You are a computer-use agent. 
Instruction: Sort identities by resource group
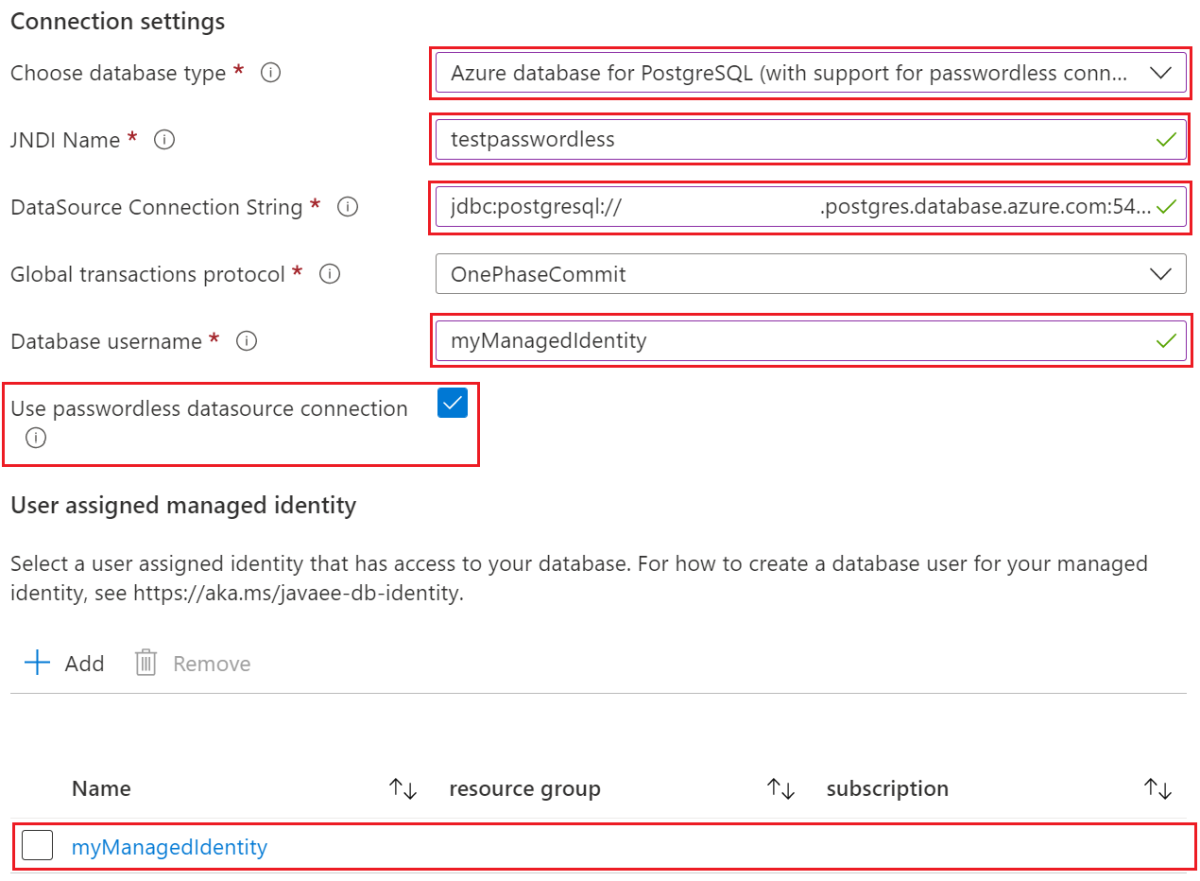pyautogui.click(x=780, y=788)
